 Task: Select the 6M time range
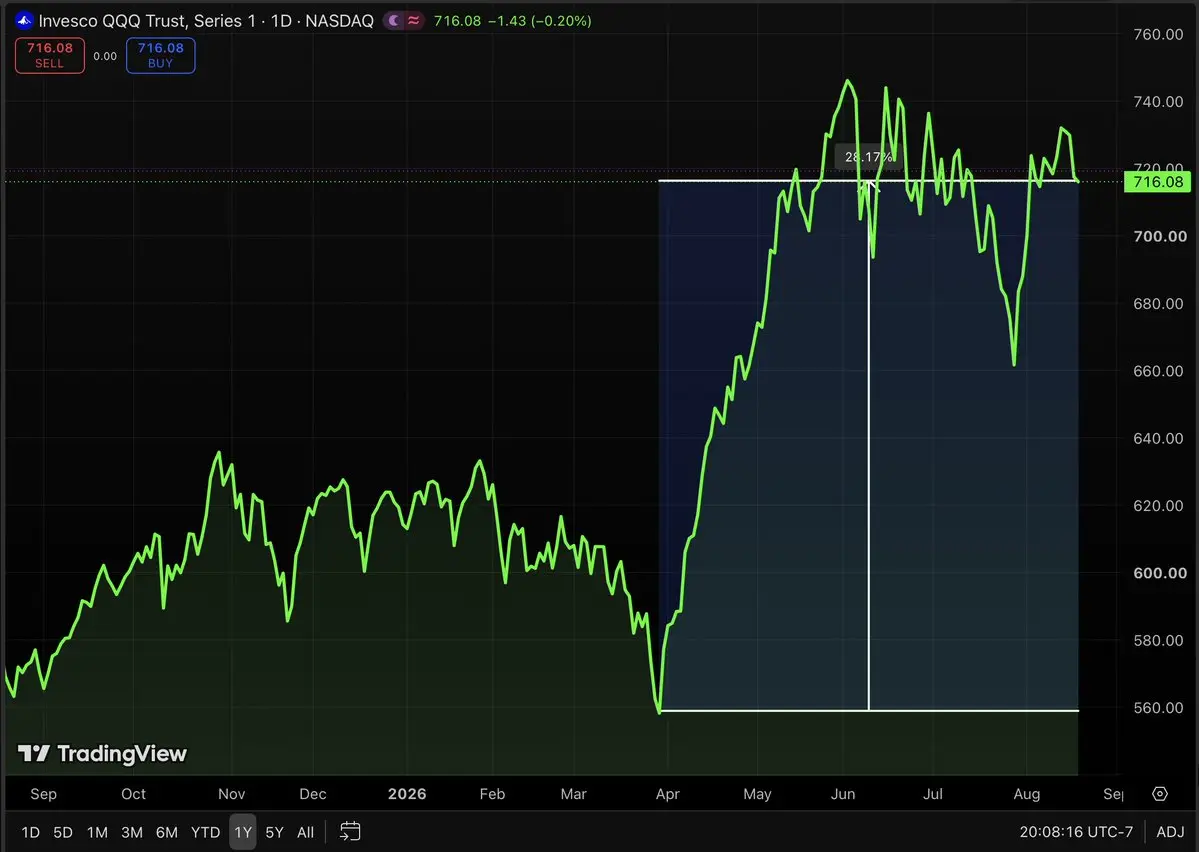[167, 832]
